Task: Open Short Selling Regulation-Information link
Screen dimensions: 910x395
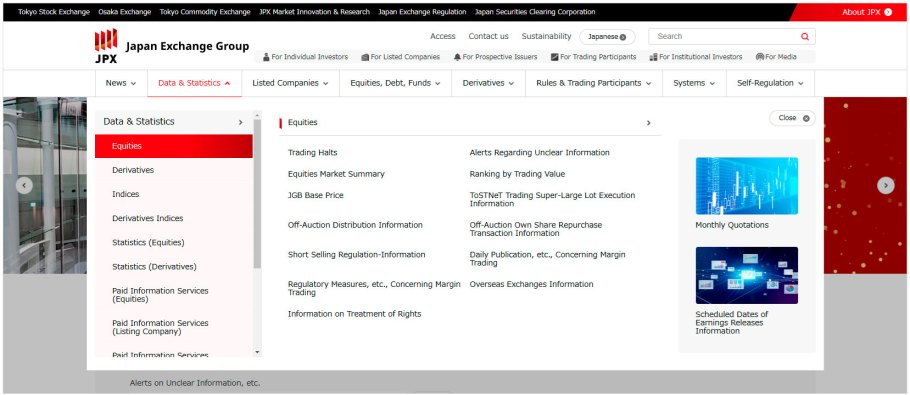Action: (356, 255)
